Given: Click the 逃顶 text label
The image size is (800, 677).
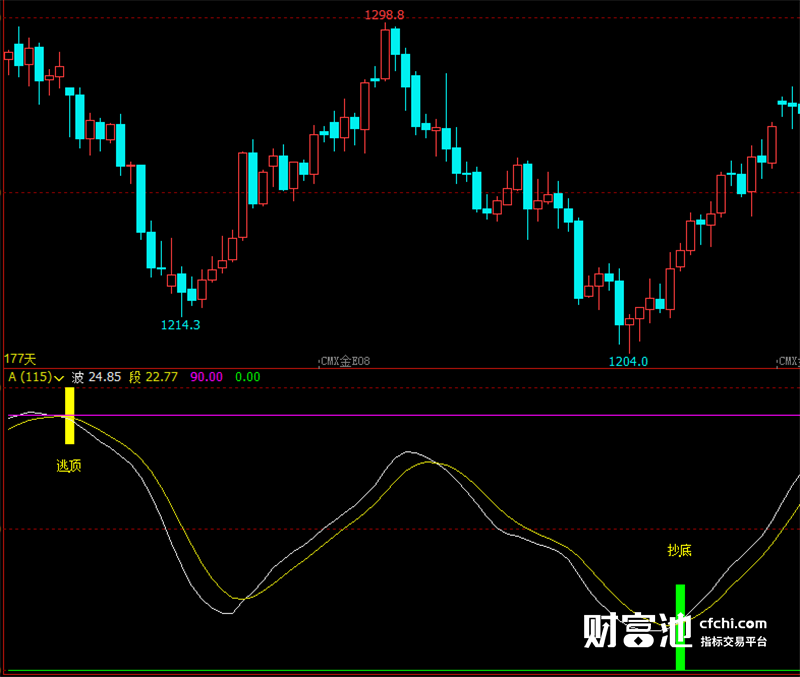Looking at the screenshot, I should coord(68,465).
